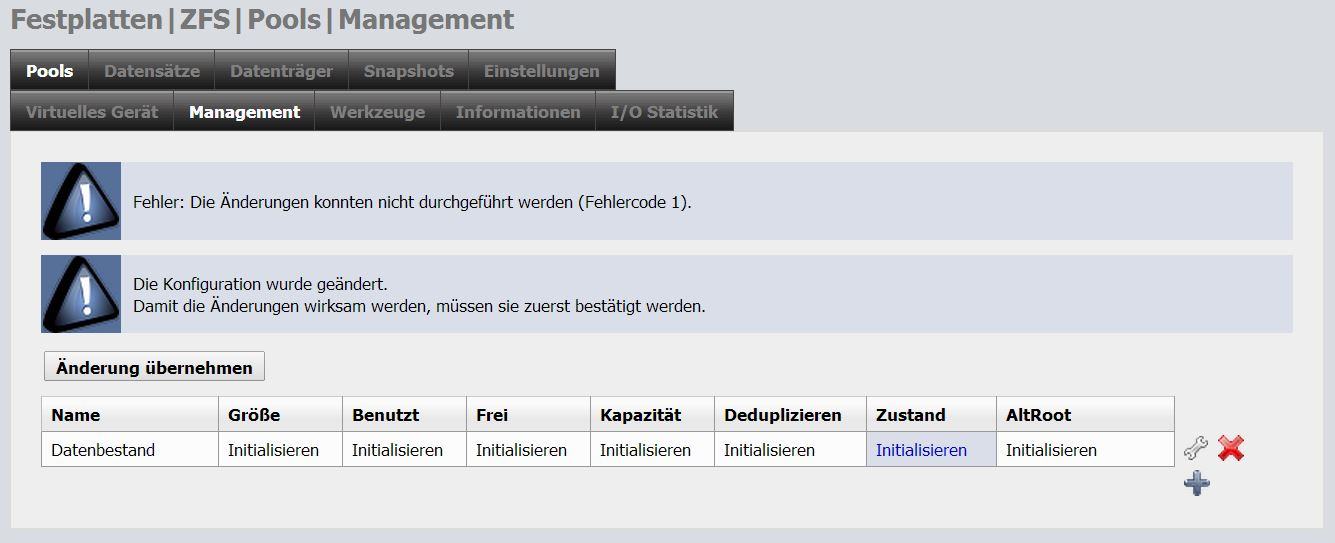This screenshot has width=1335, height=543.
Task: Click the Fehlercode 1 error message text
Action: (x=412, y=202)
